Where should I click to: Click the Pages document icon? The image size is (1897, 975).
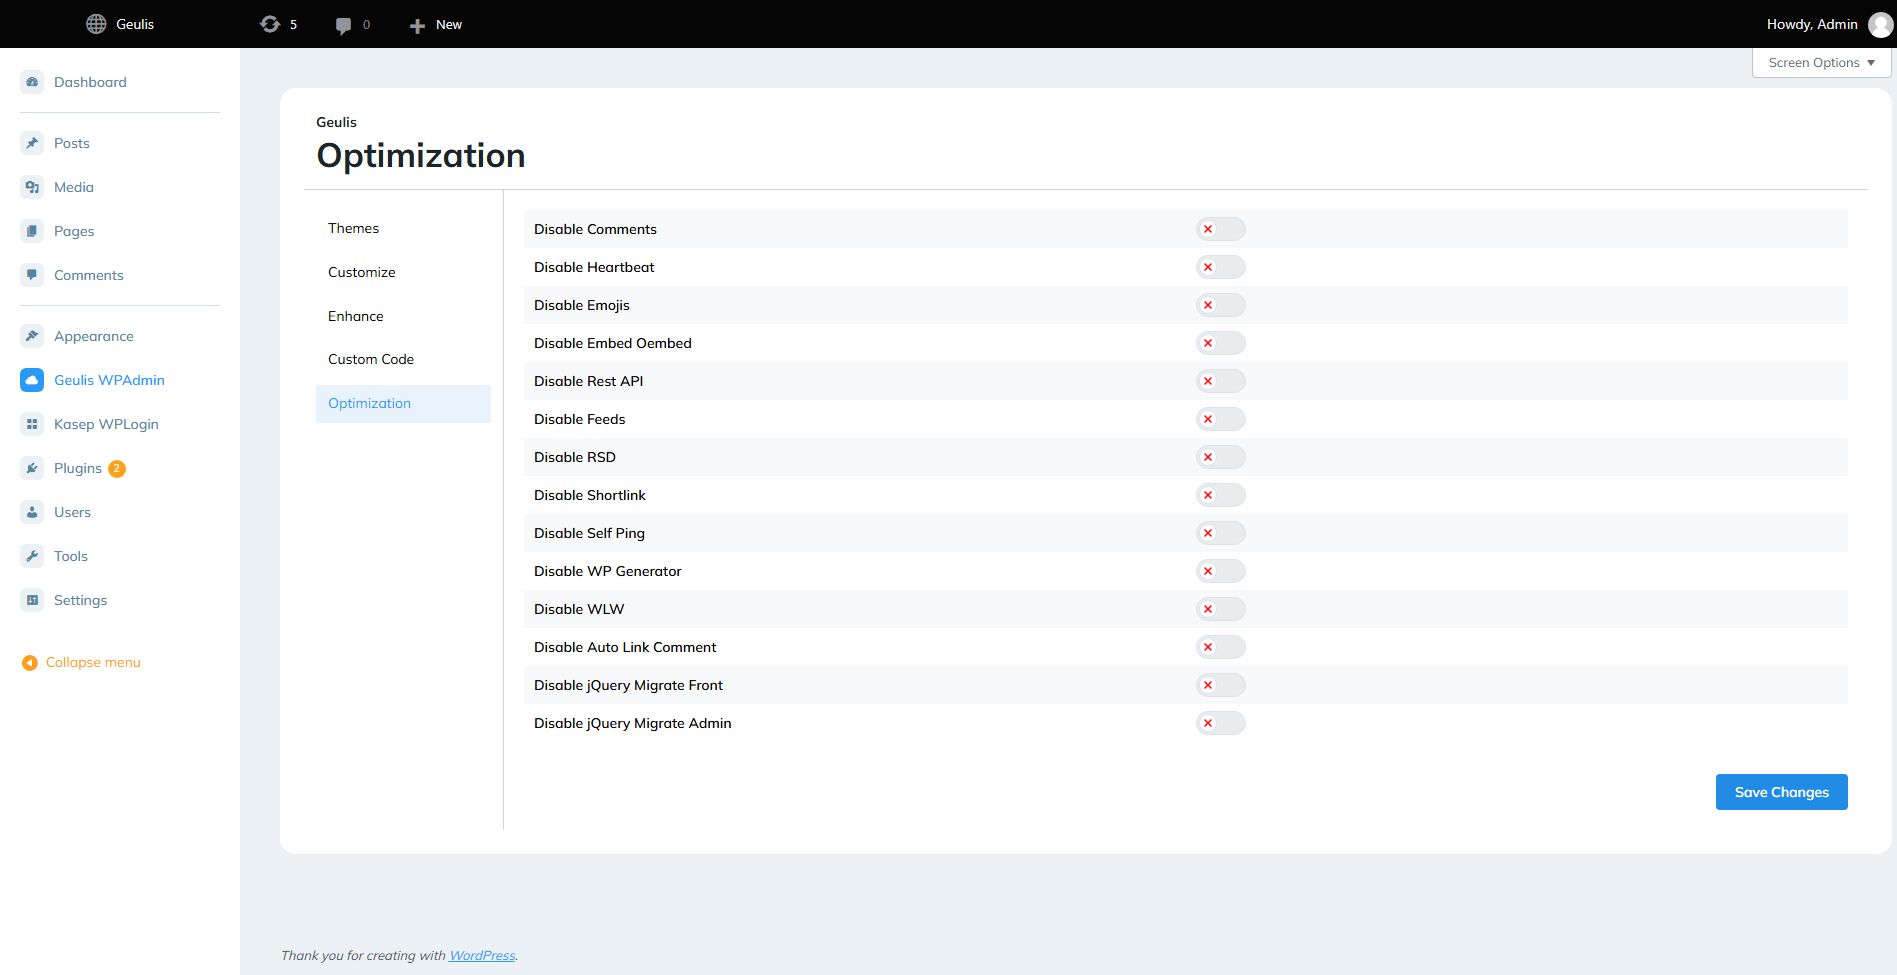click(32, 231)
